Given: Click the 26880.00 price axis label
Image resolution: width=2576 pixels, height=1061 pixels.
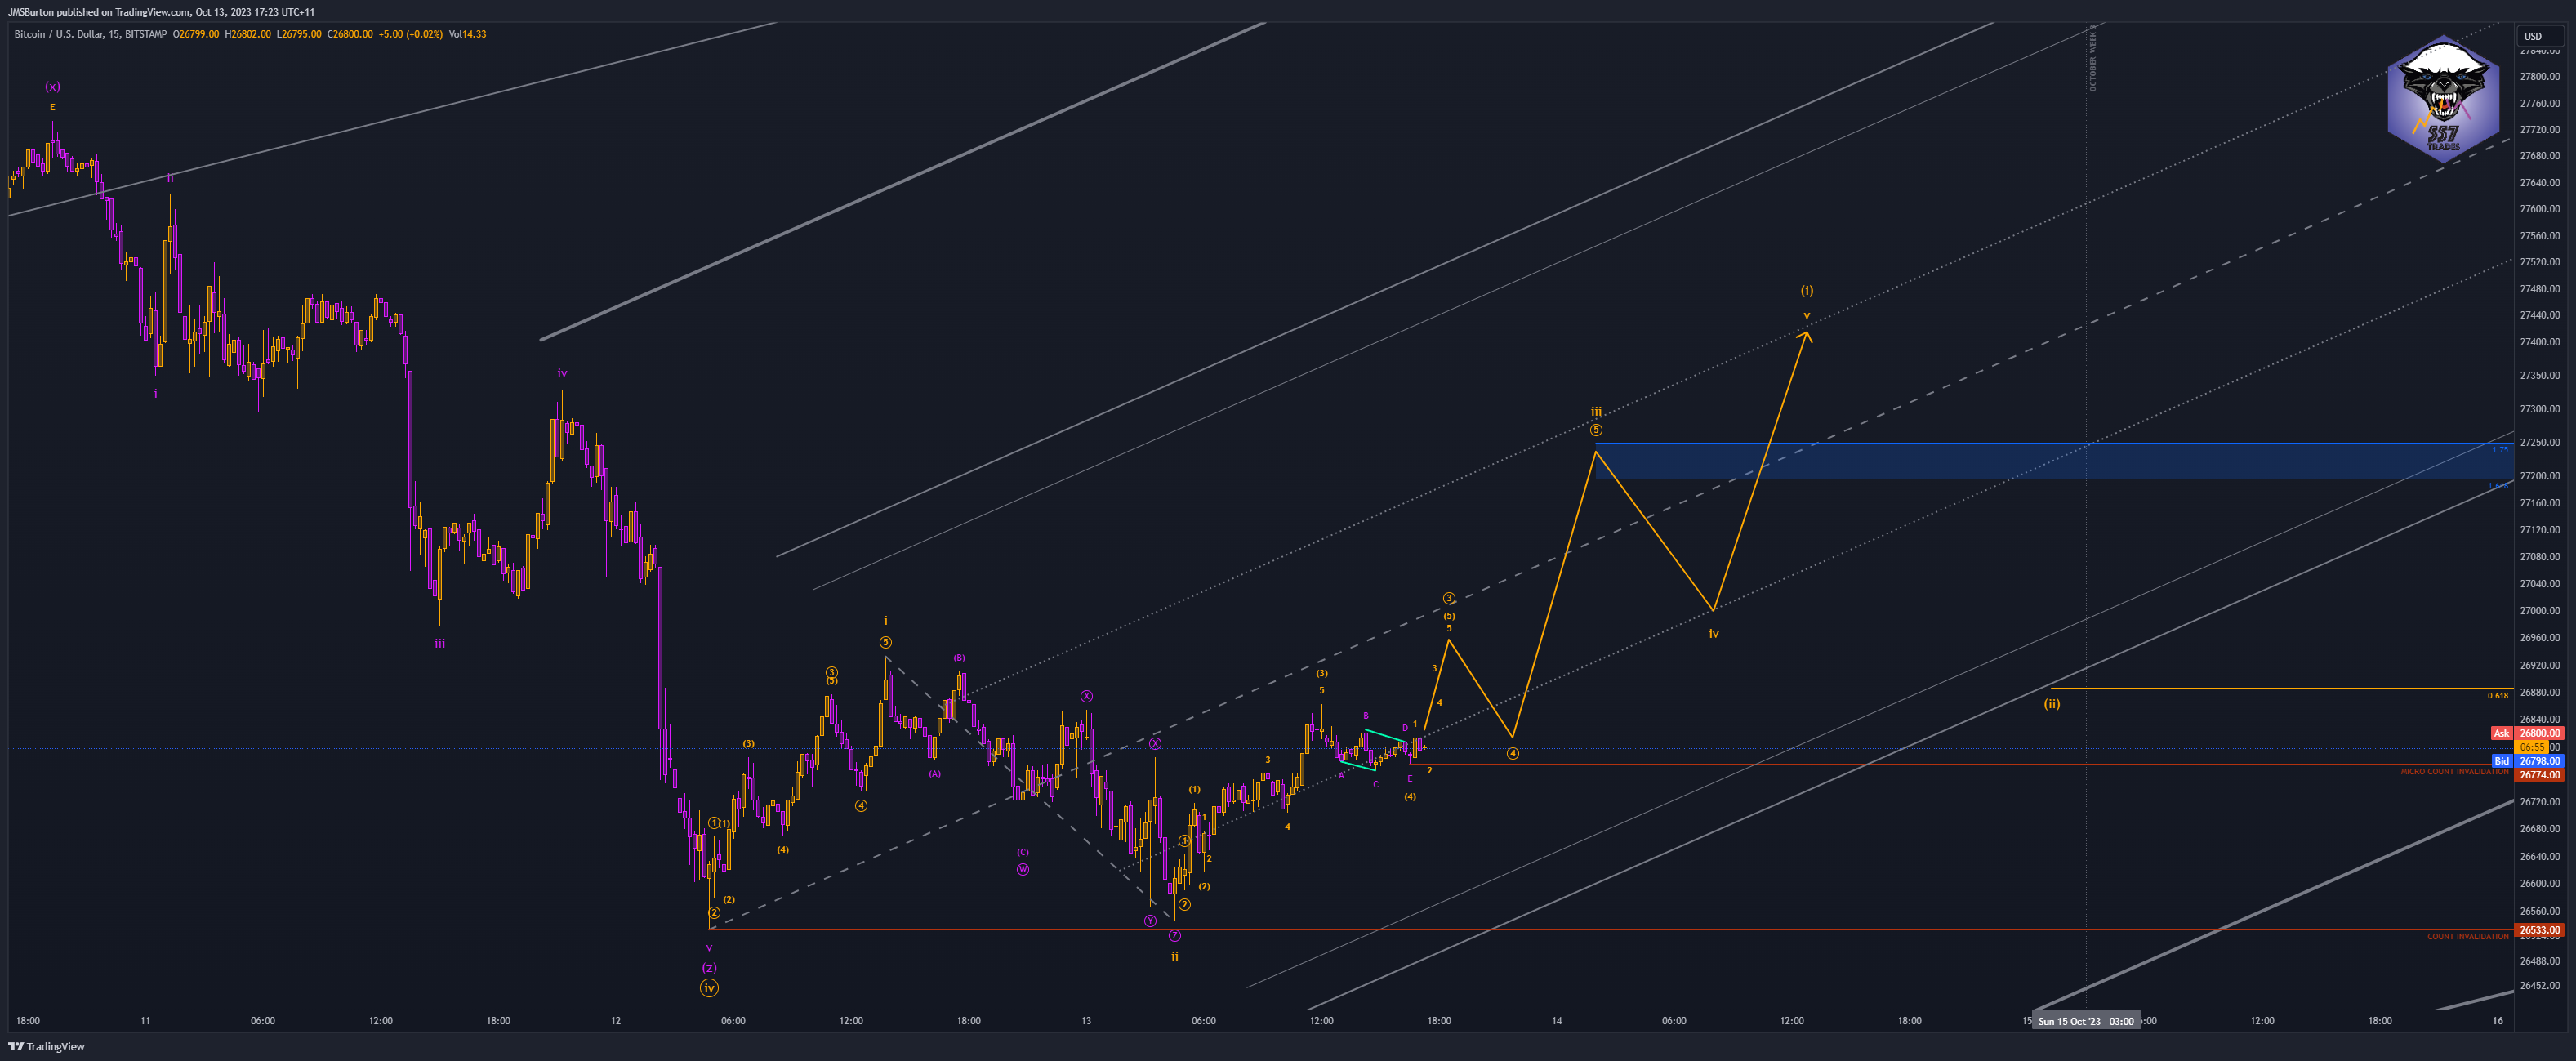Looking at the screenshot, I should coord(2540,692).
